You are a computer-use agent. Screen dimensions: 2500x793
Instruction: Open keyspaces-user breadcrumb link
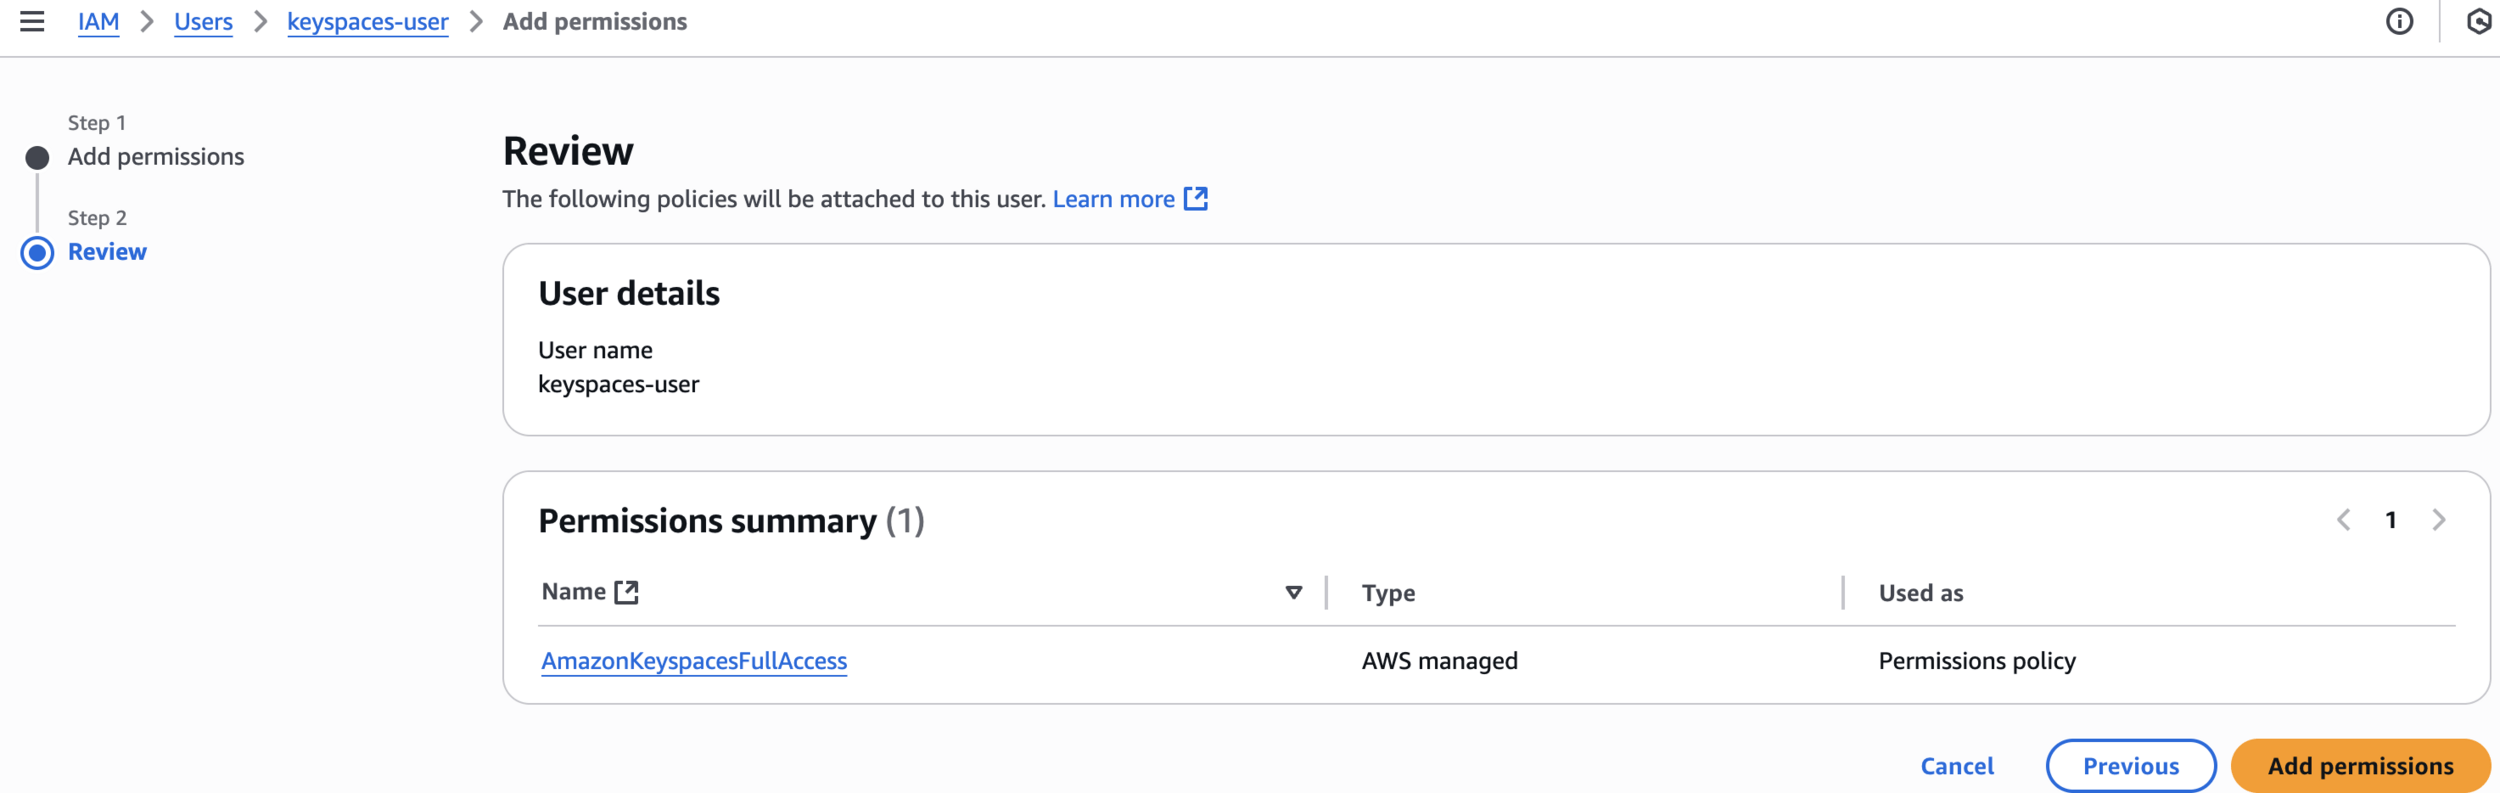pos(367,21)
